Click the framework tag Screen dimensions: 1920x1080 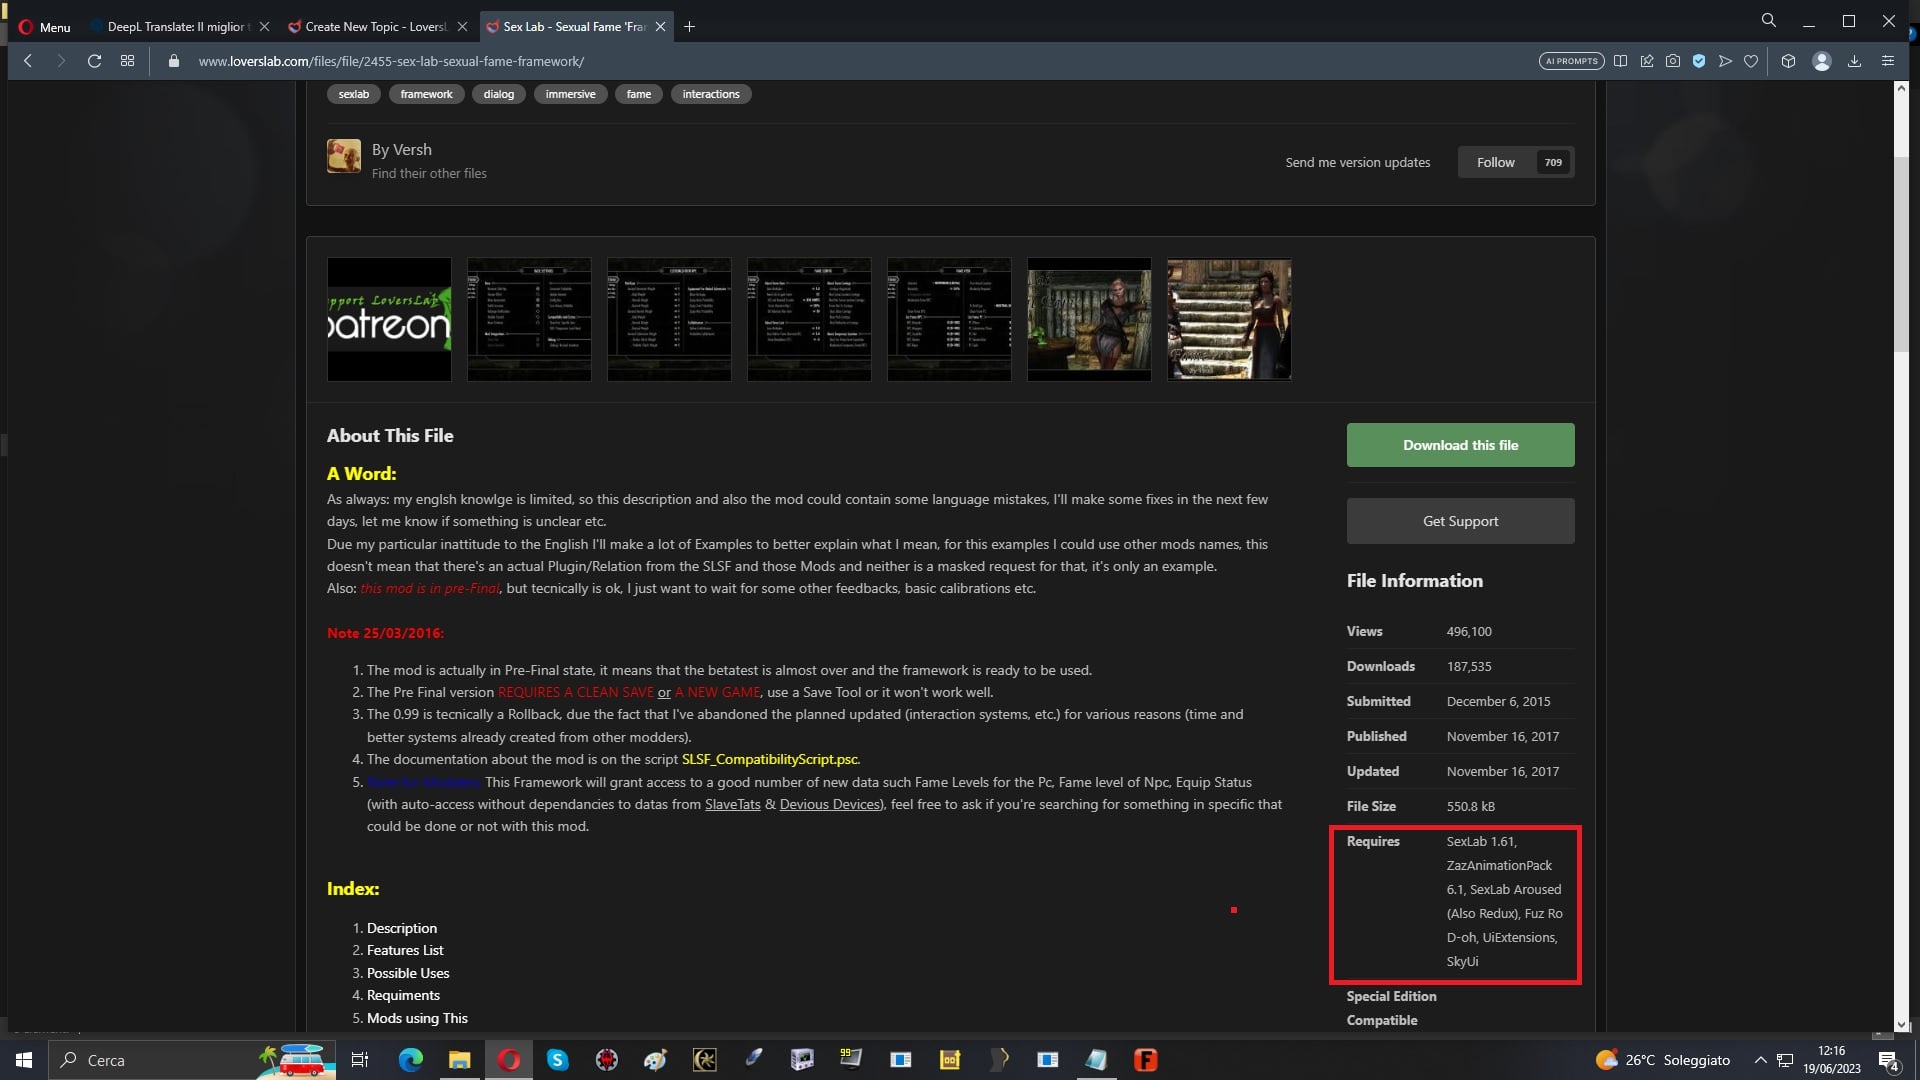426,94
